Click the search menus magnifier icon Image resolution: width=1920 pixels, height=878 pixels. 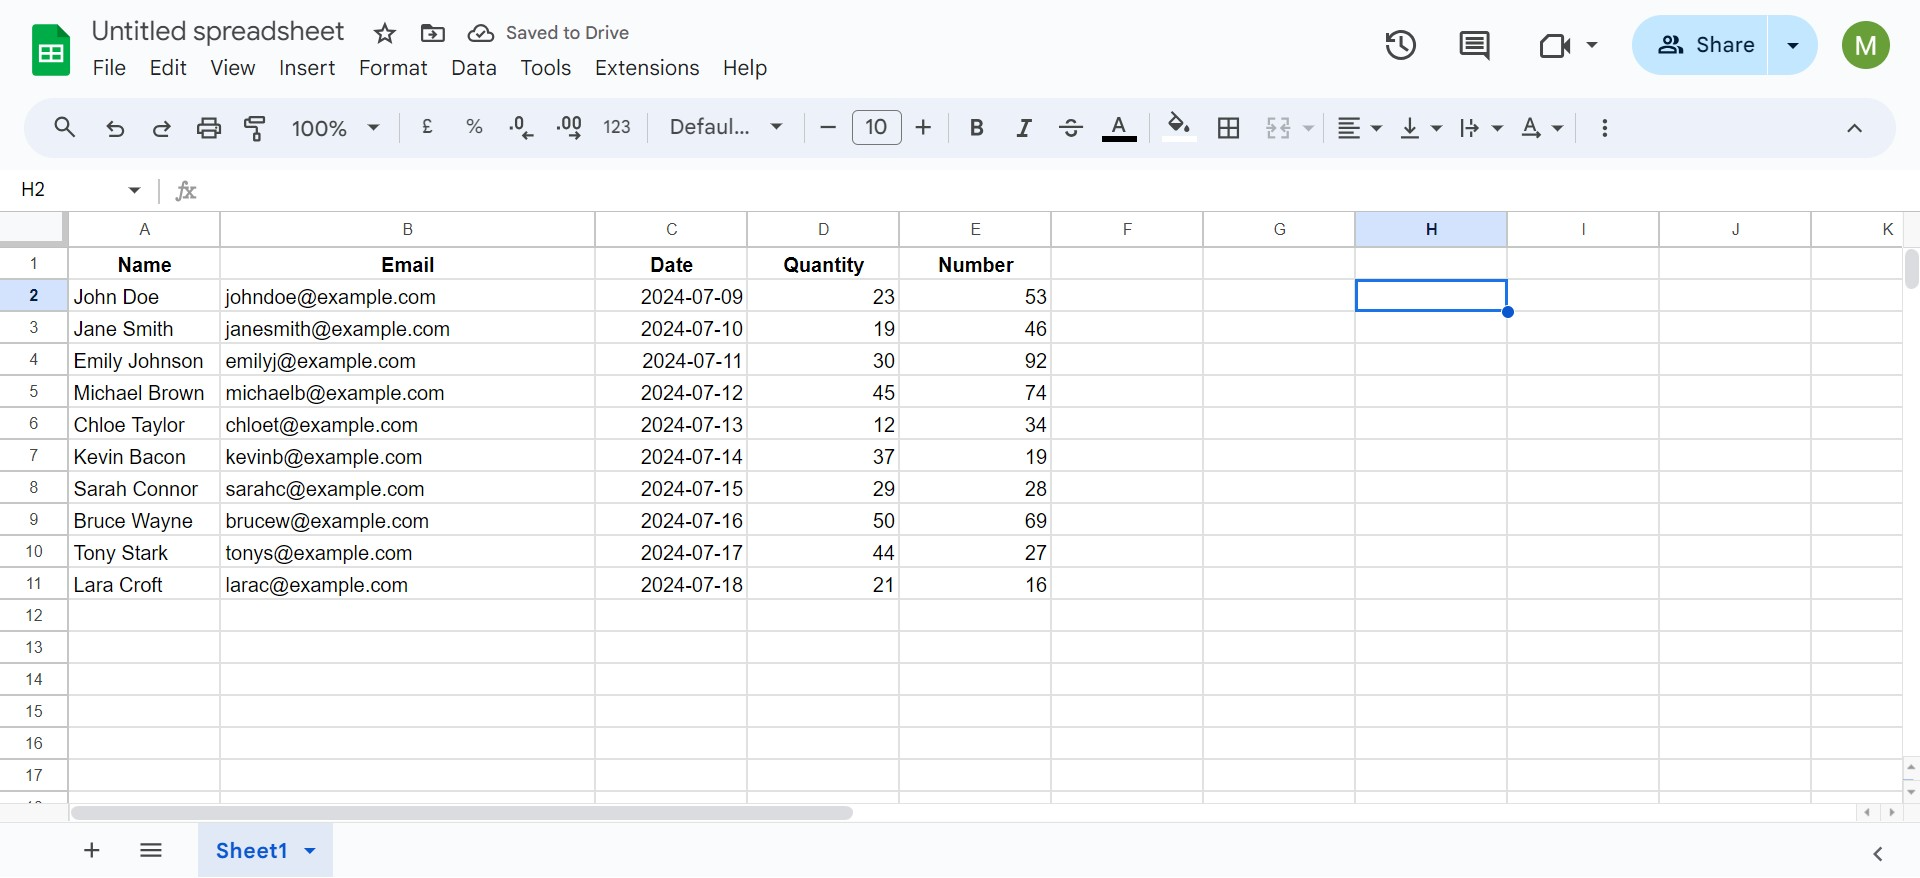point(65,128)
